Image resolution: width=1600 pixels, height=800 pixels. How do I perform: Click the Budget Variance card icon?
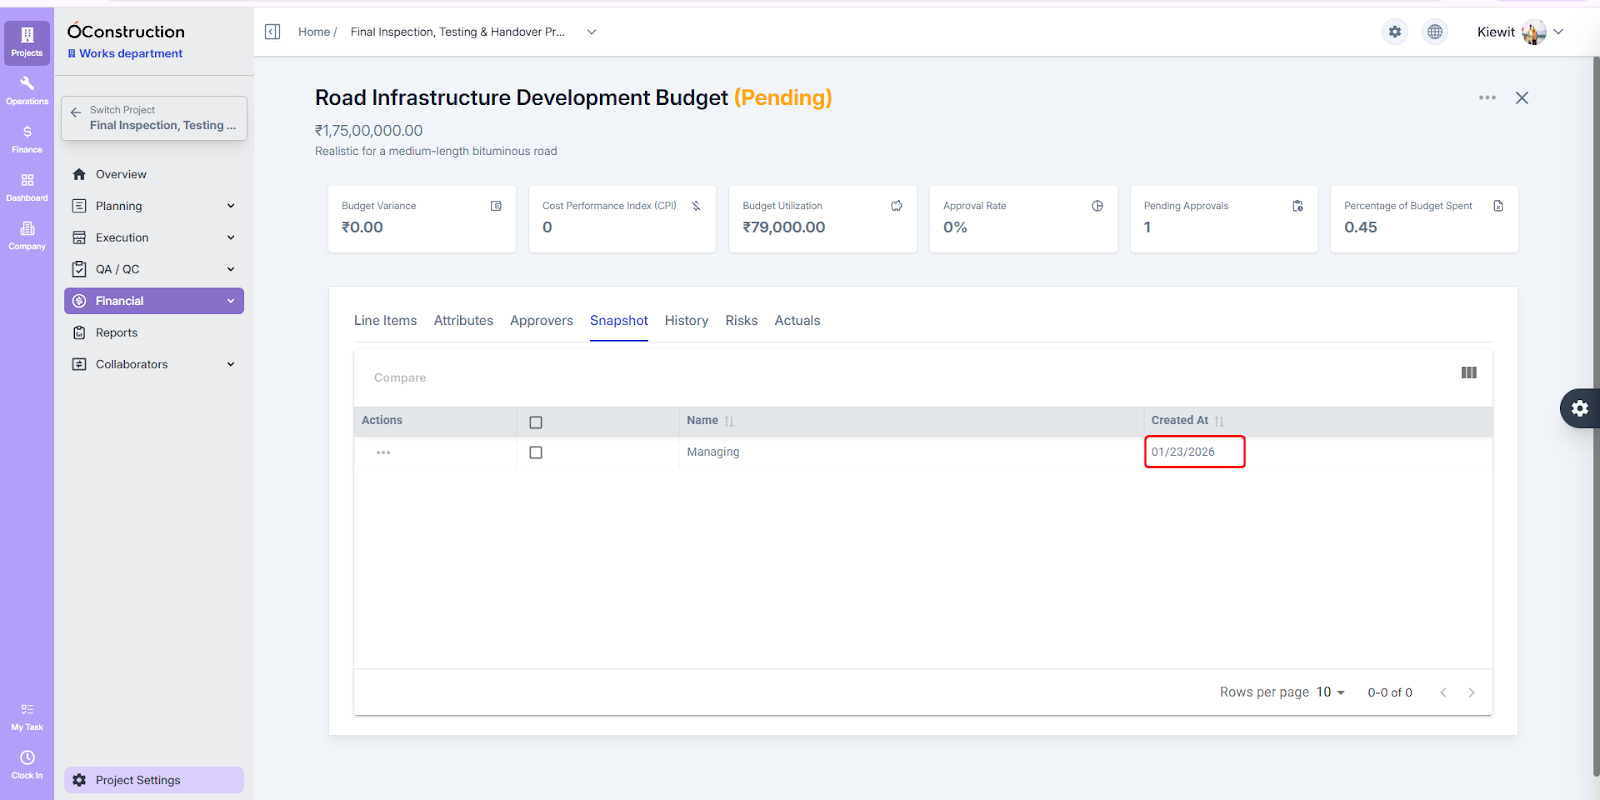(x=496, y=206)
